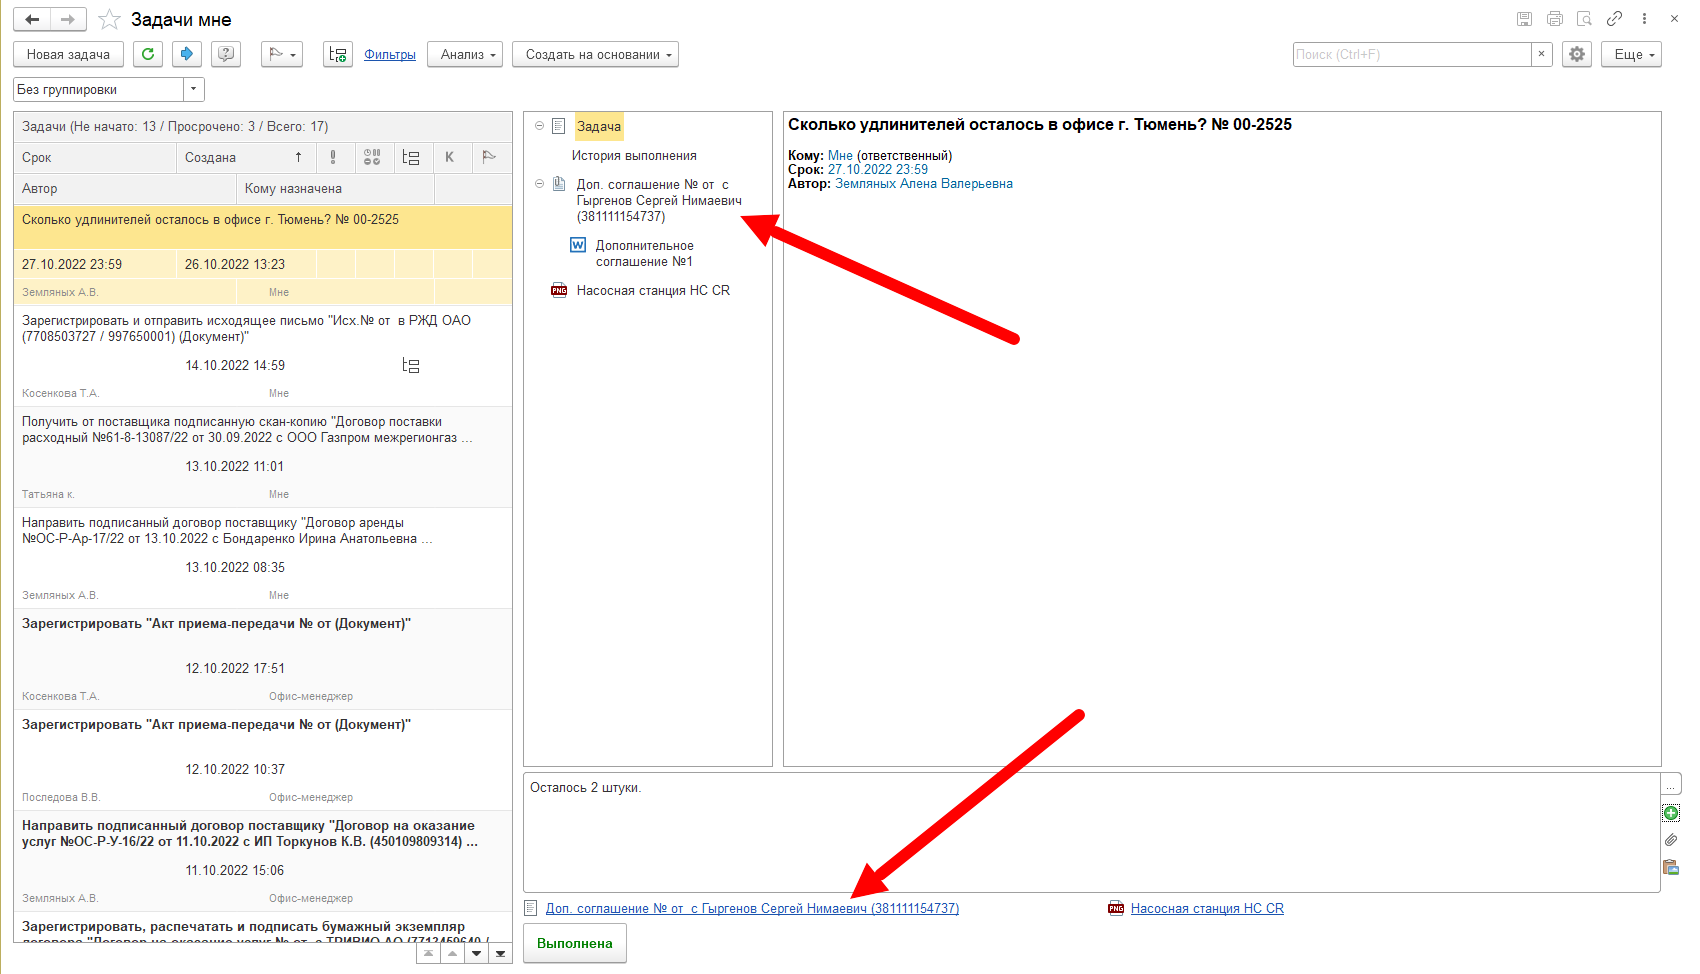Screen dimensions: 1700x974
Task: Open bottom link Доп. соглашение № от с Гыргенов
Action: [x=752, y=909]
